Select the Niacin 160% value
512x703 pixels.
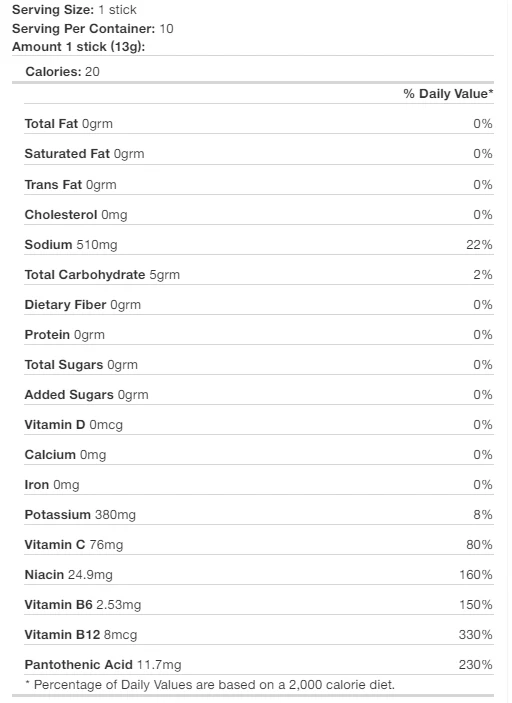476,574
